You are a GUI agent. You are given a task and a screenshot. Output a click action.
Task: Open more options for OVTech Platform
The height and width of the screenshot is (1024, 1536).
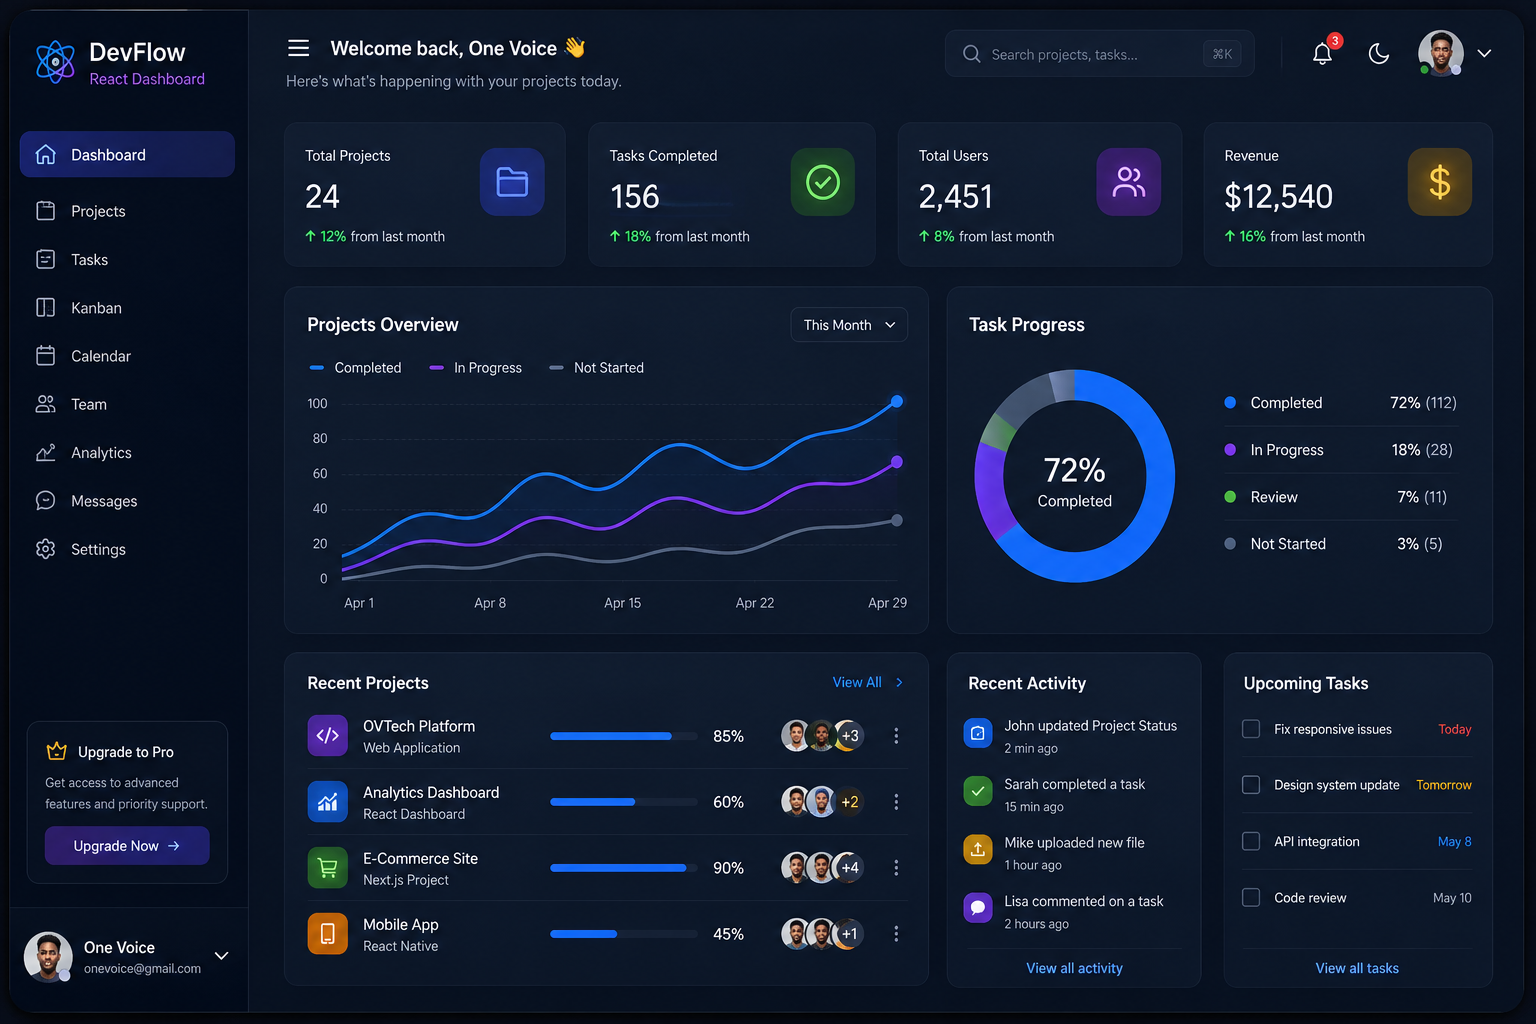pos(896,736)
